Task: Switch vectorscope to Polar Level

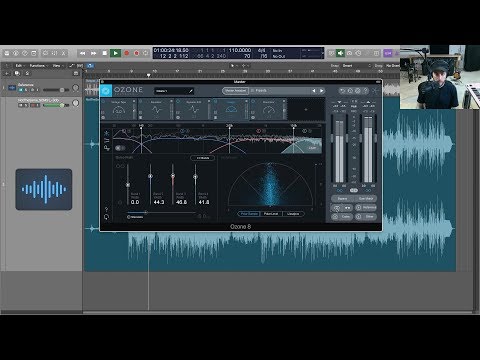Action: coord(271,214)
